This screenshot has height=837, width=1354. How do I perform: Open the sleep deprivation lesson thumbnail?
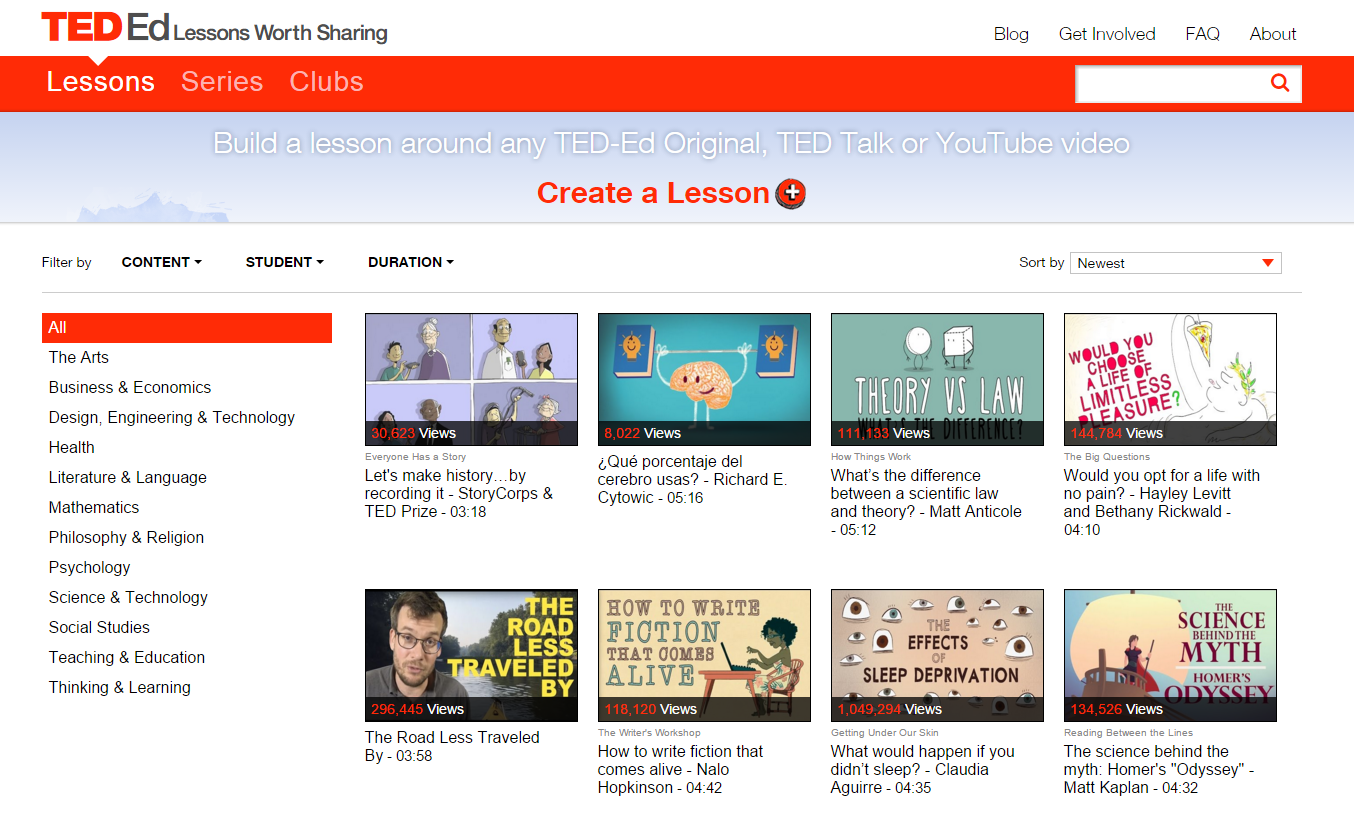click(x=936, y=655)
